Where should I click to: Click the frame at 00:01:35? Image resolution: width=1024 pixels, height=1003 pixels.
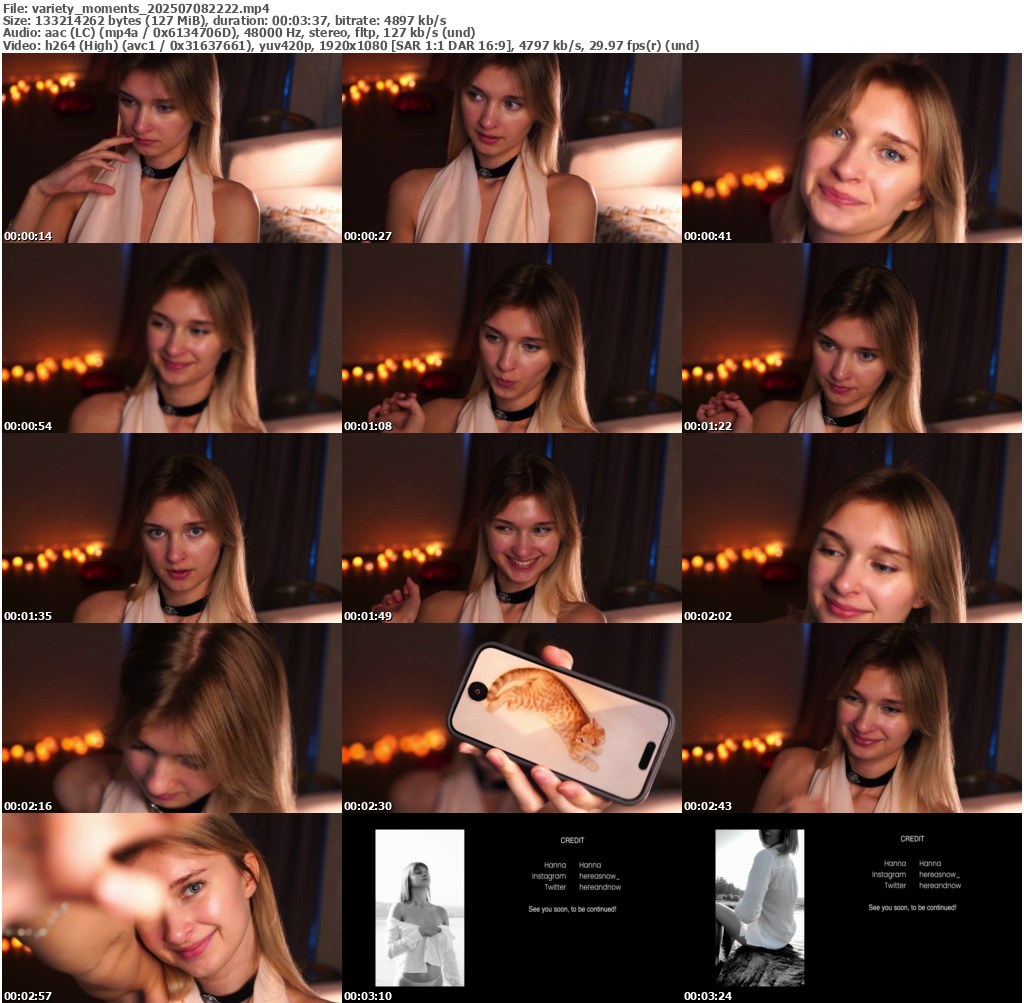coord(171,528)
